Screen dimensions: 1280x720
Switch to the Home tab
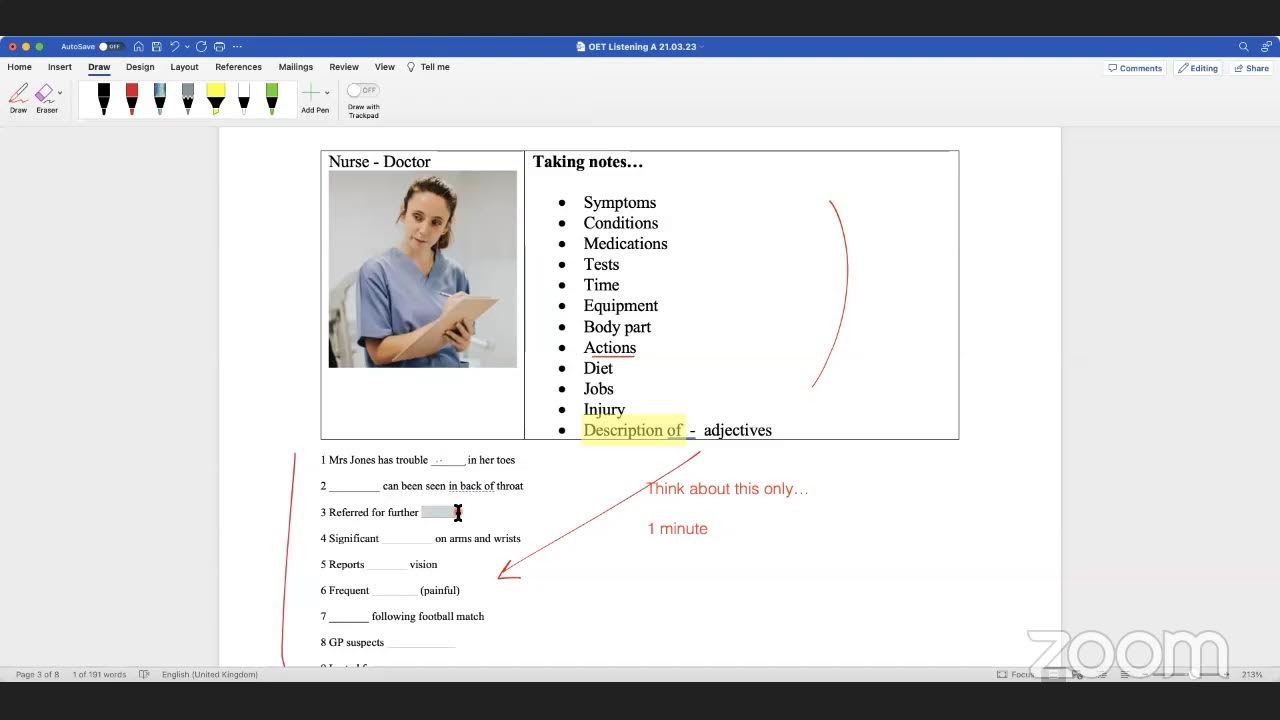tap(19, 67)
